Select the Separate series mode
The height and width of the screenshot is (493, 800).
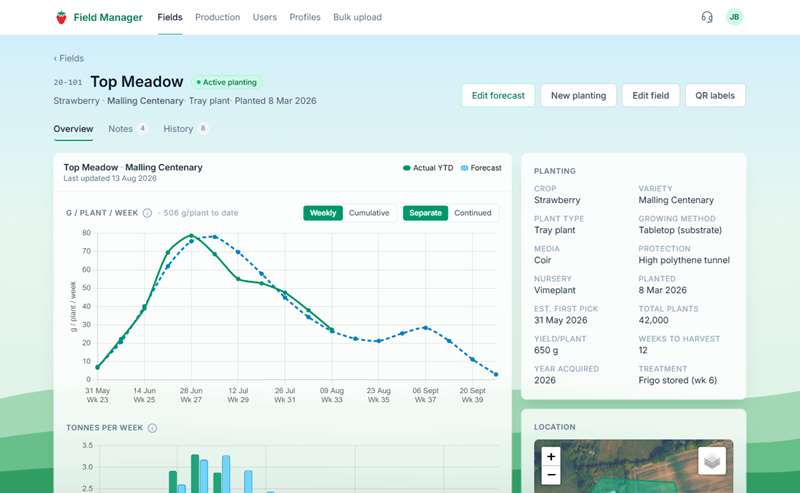point(425,213)
